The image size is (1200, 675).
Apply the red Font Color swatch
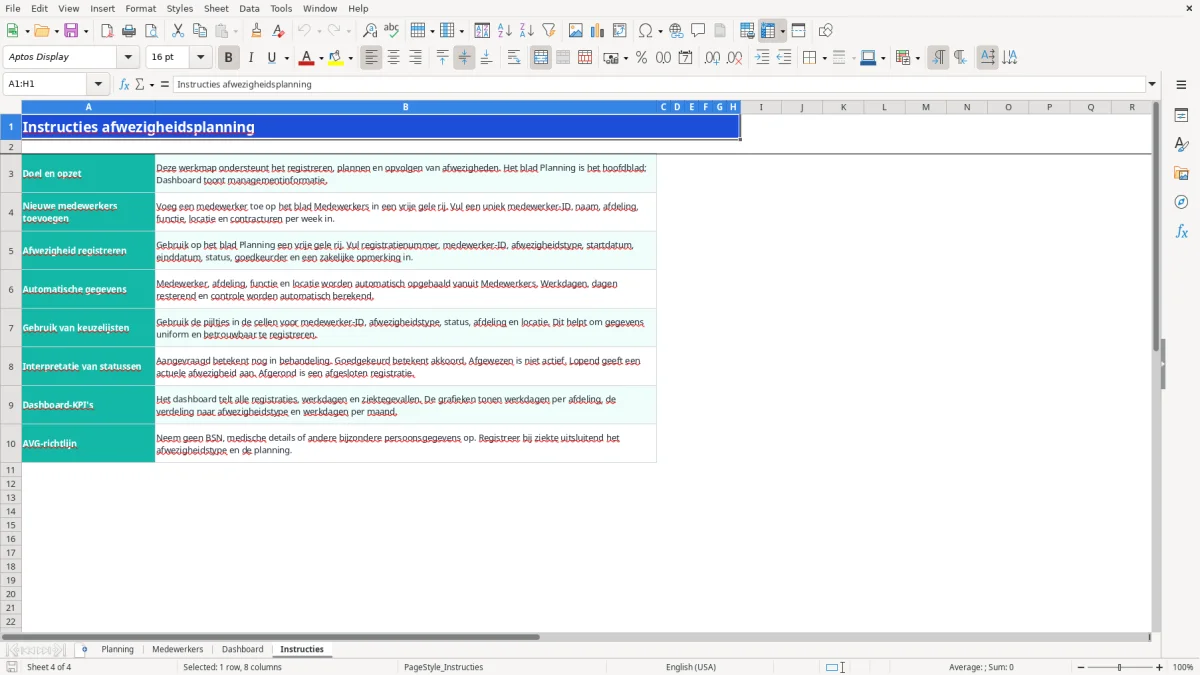pyautogui.click(x=307, y=58)
